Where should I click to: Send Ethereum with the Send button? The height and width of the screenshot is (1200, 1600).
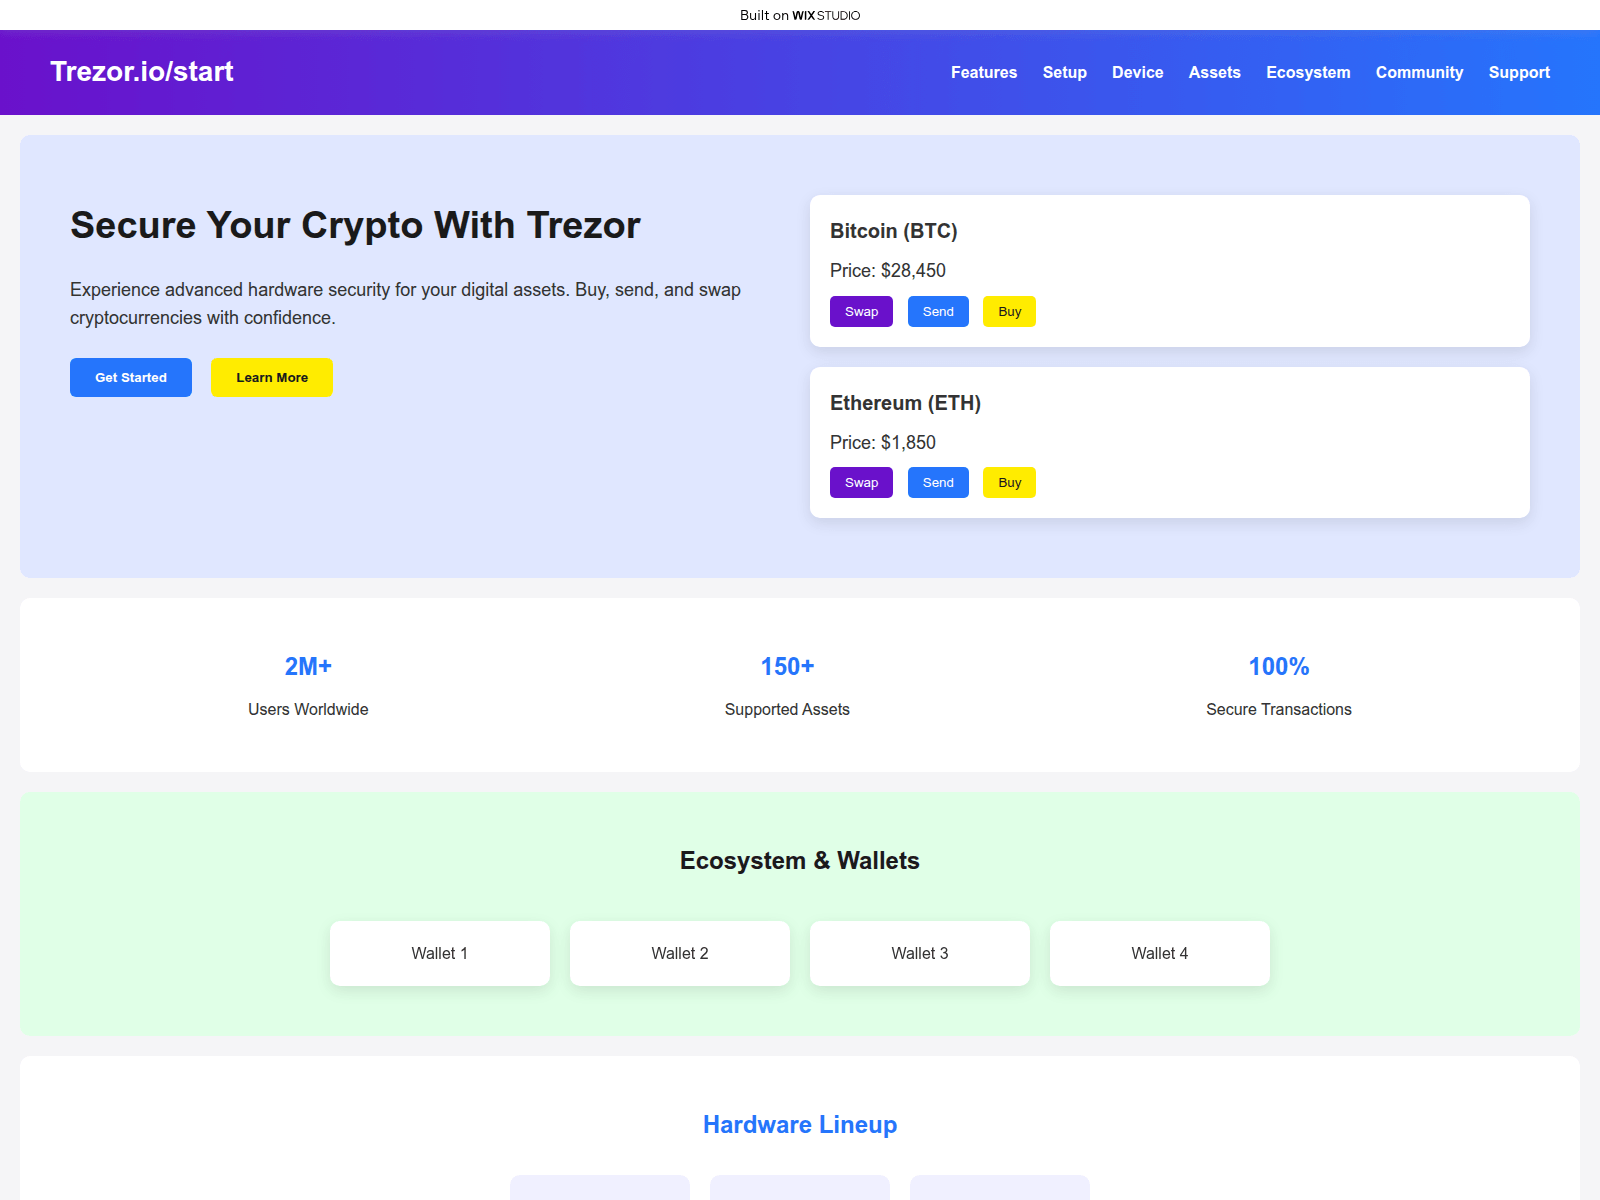pos(938,482)
